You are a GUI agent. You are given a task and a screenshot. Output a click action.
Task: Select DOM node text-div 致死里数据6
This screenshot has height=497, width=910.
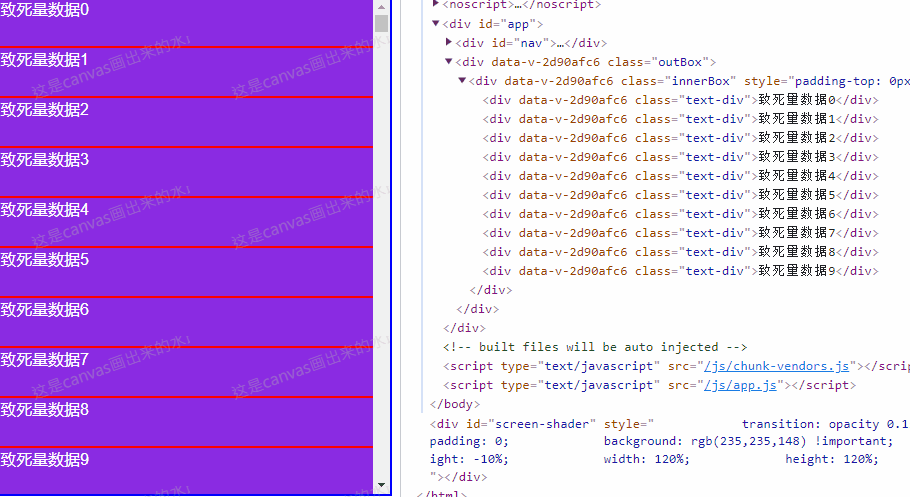point(680,214)
